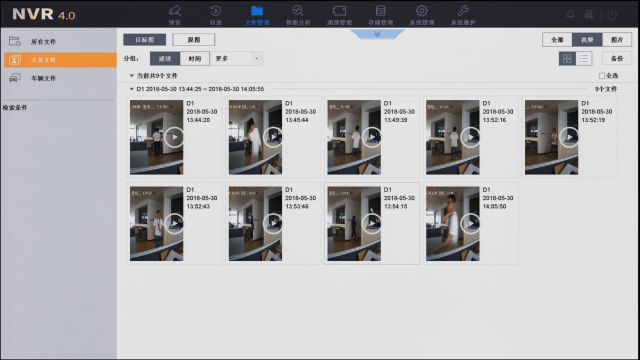Click the NVR 4.0 logo
The height and width of the screenshot is (360, 640).
(44, 14)
